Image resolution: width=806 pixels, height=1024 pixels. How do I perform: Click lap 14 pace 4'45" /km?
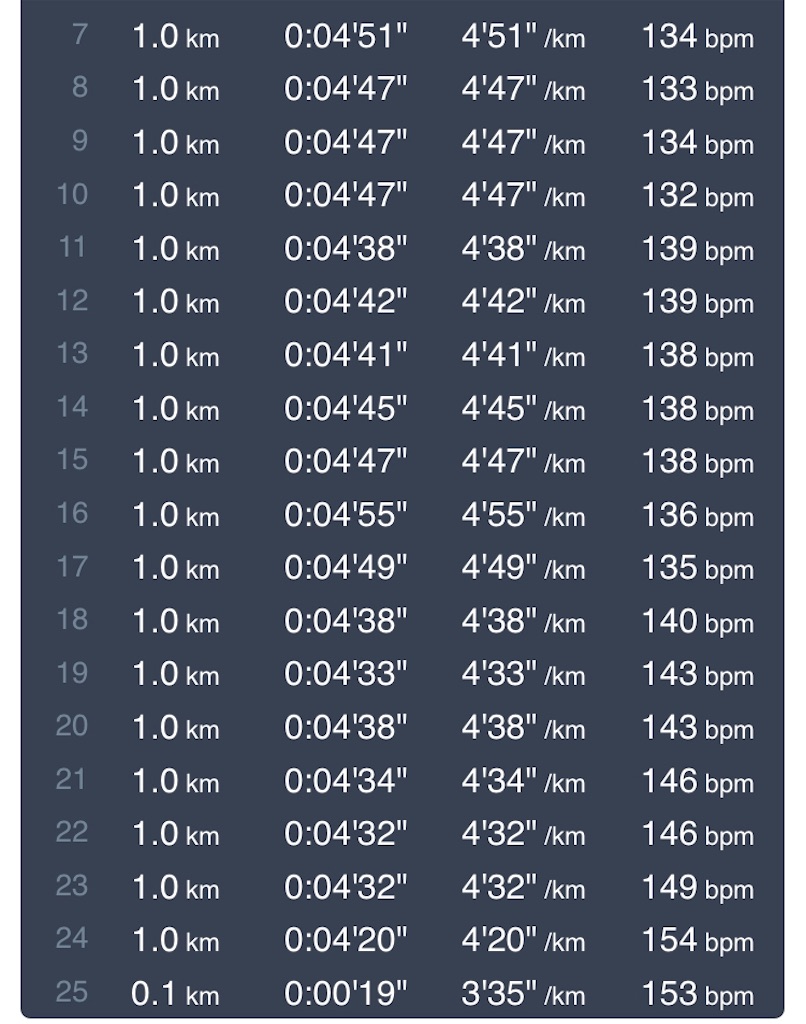click(523, 408)
